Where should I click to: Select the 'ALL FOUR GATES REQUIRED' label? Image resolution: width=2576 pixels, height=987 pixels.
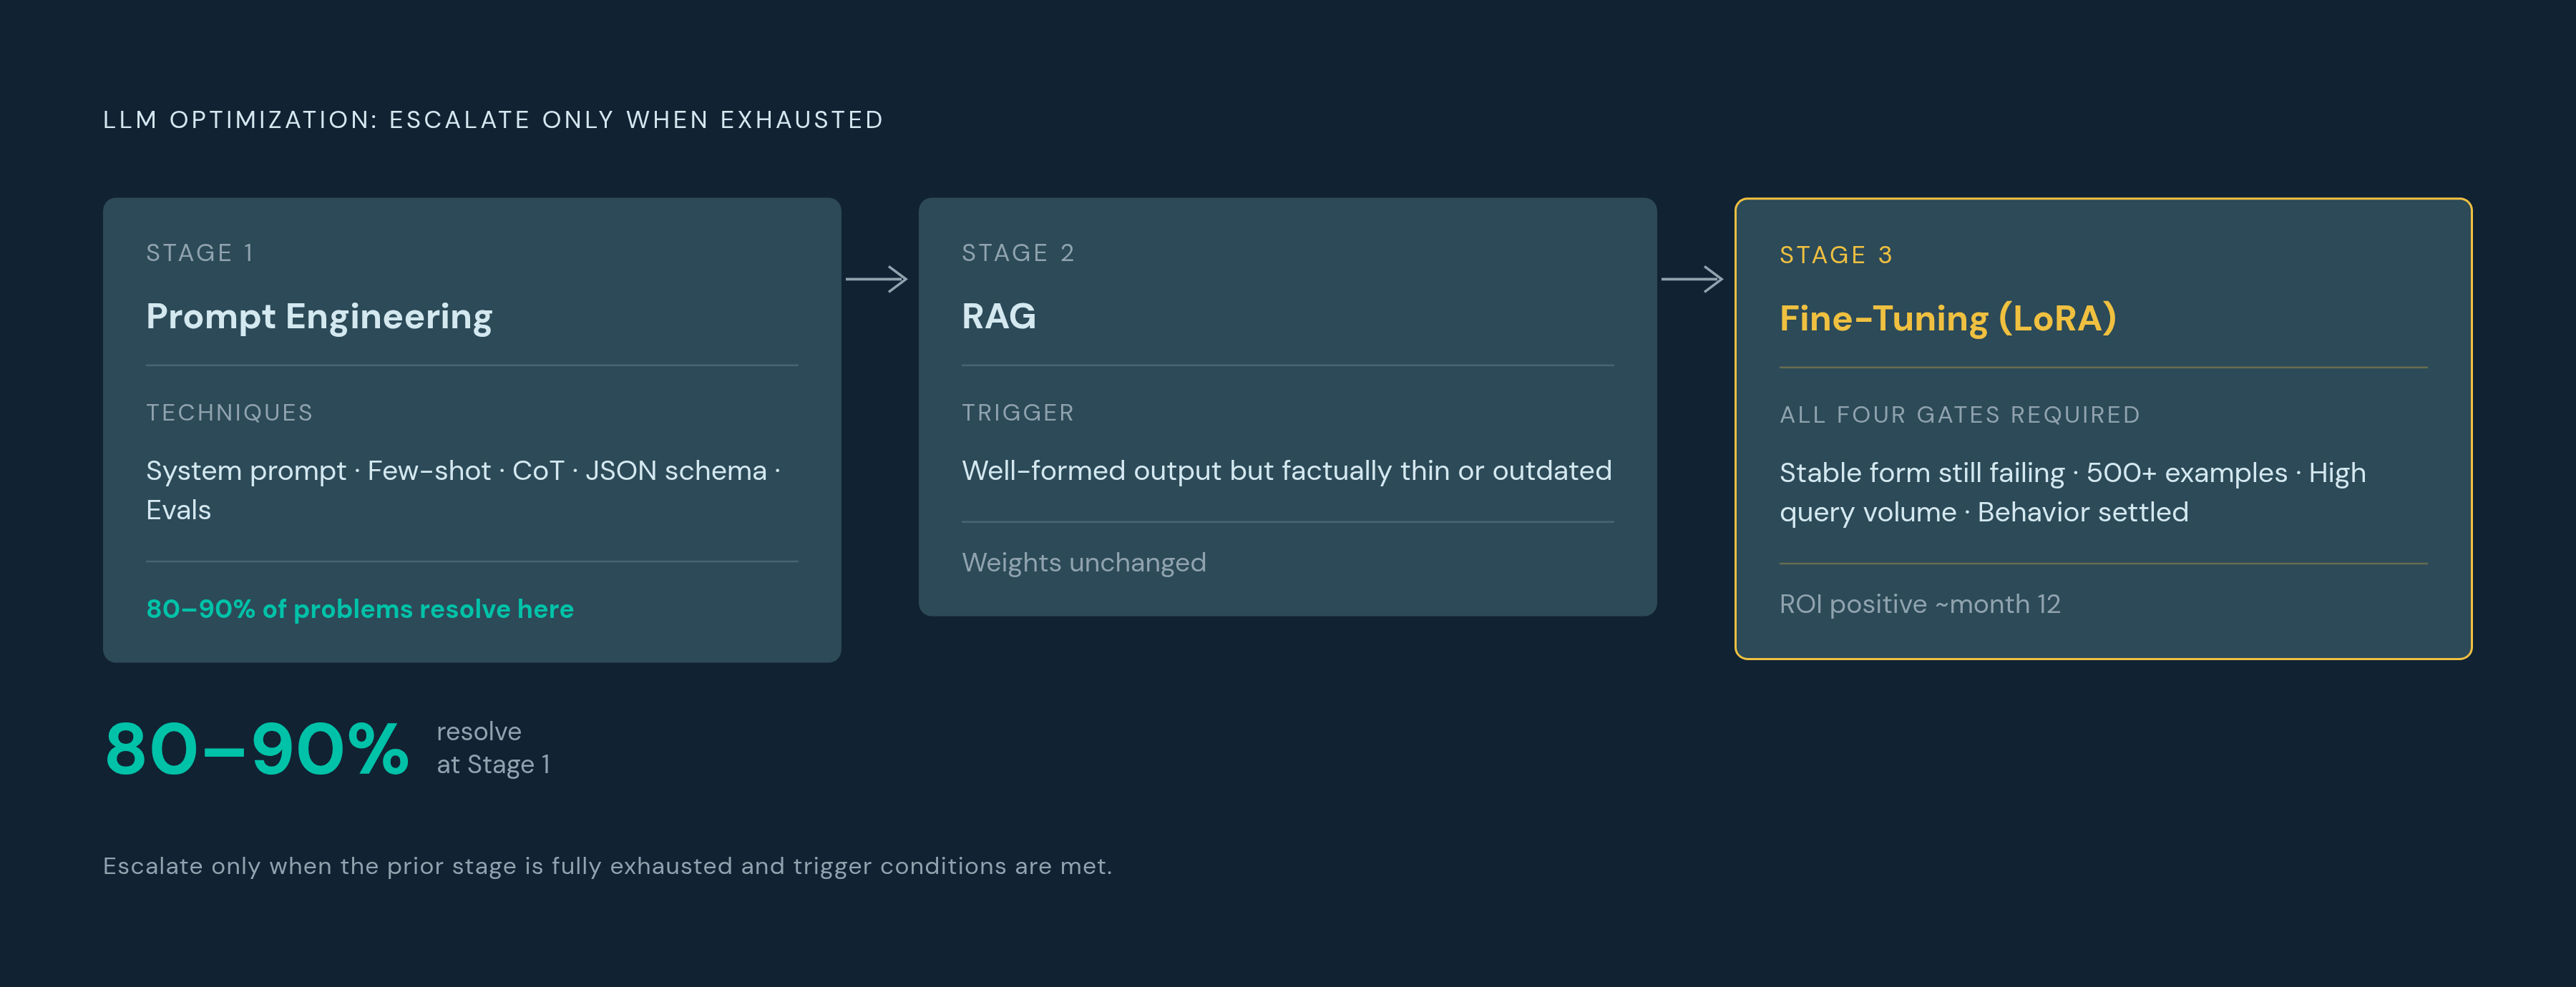coord(1960,415)
